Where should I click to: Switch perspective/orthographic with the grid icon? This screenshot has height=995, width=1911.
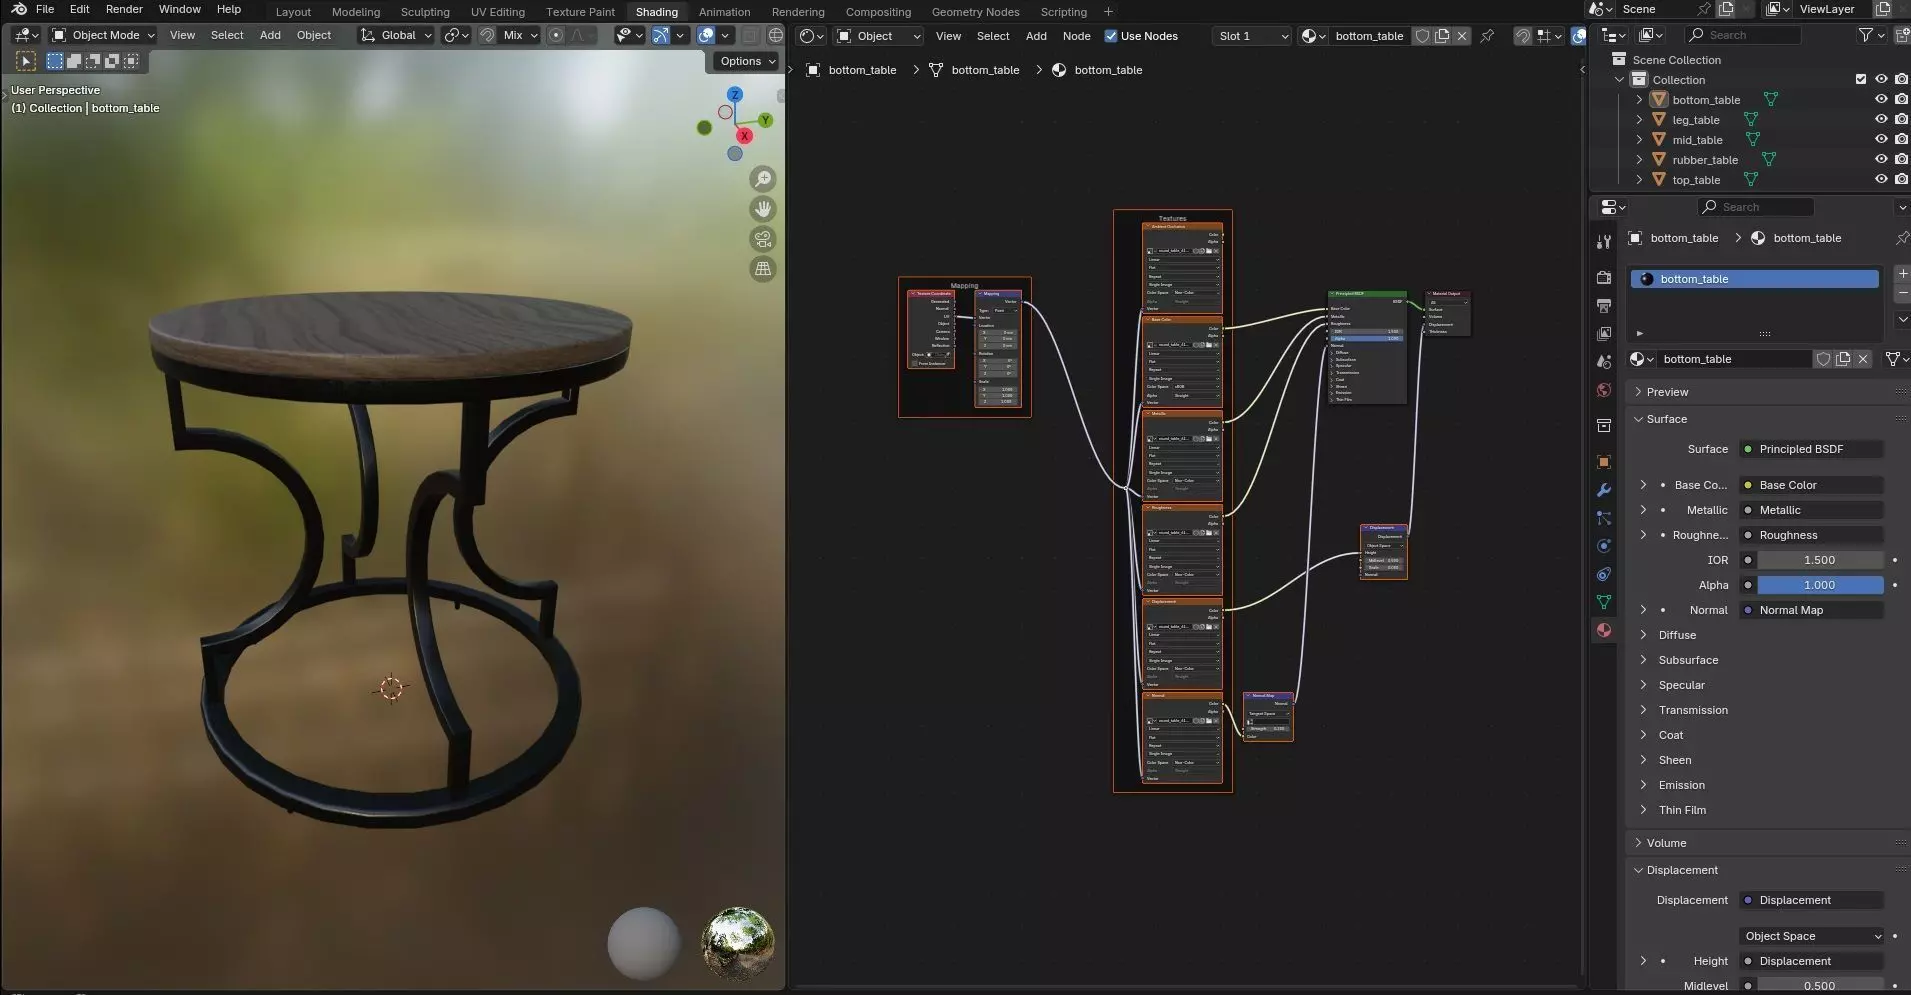pyautogui.click(x=763, y=269)
